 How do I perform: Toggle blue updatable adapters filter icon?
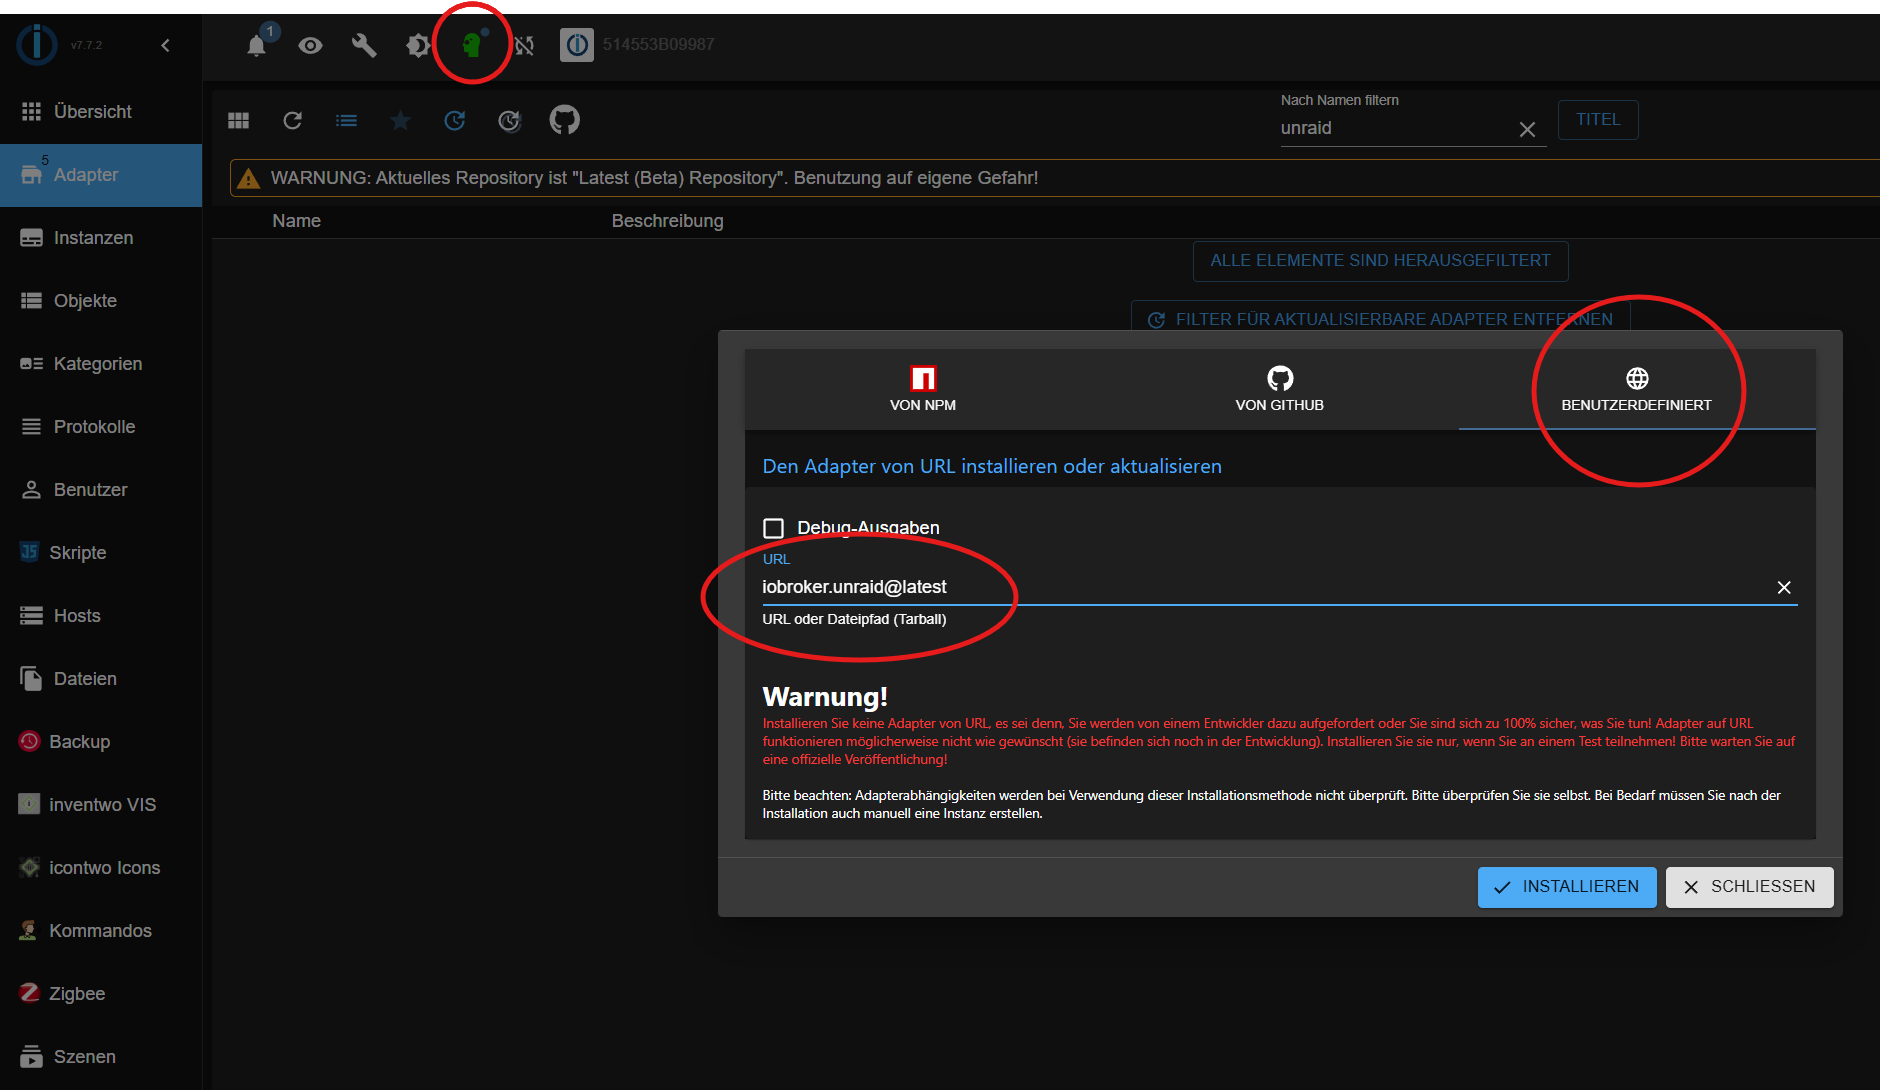[455, 121]
